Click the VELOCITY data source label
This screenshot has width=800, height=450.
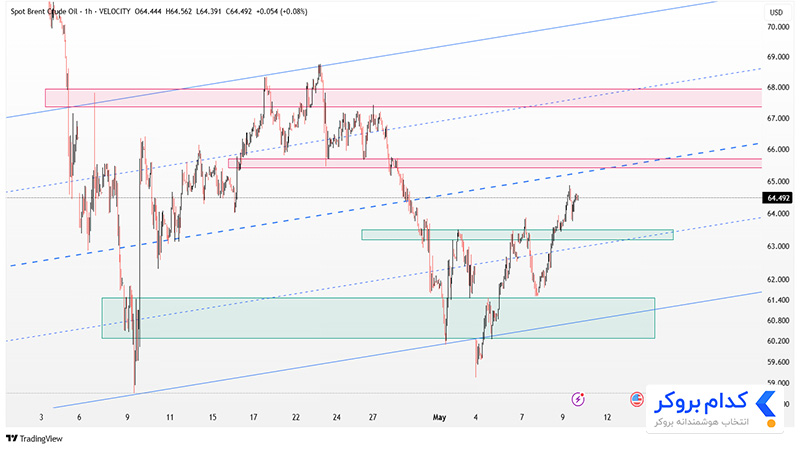coord(114,11)
